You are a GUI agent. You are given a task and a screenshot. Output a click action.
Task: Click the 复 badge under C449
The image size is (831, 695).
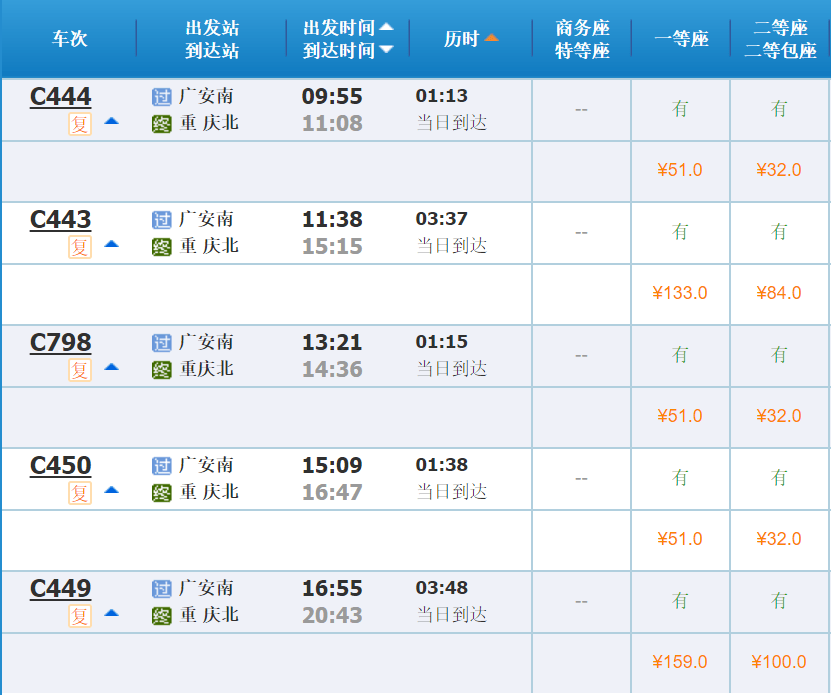(x=80, y=616)
